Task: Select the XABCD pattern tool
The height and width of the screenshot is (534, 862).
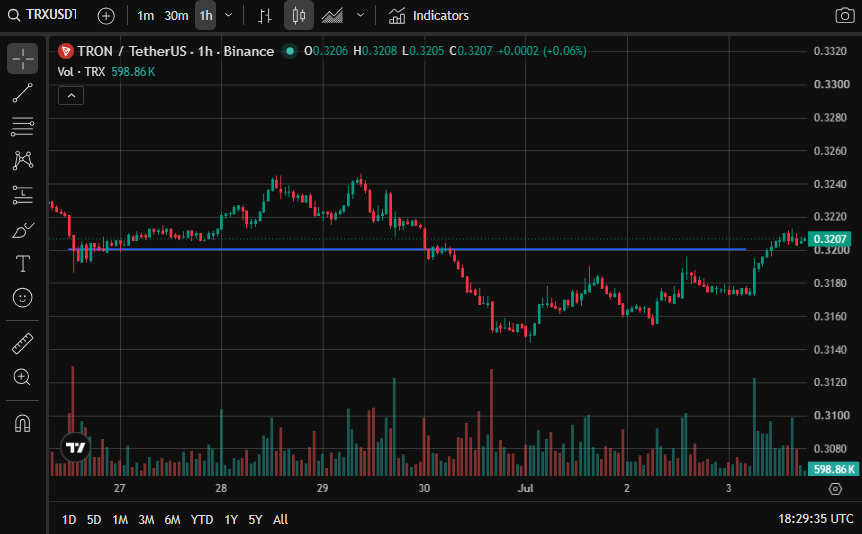Action: point(23,161)
